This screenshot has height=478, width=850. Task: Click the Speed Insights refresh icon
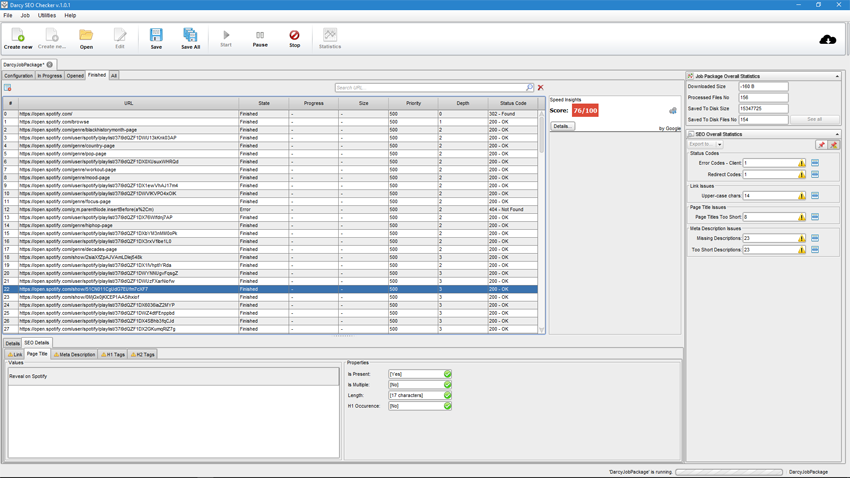tap(673, 111)
